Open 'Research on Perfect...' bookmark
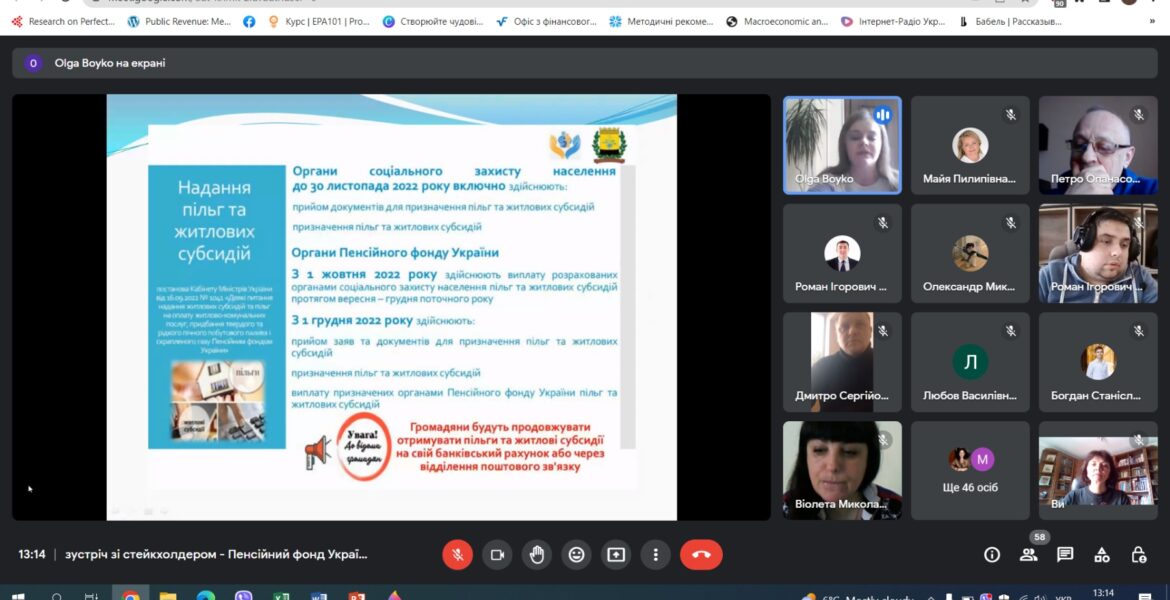 (63, 22)
